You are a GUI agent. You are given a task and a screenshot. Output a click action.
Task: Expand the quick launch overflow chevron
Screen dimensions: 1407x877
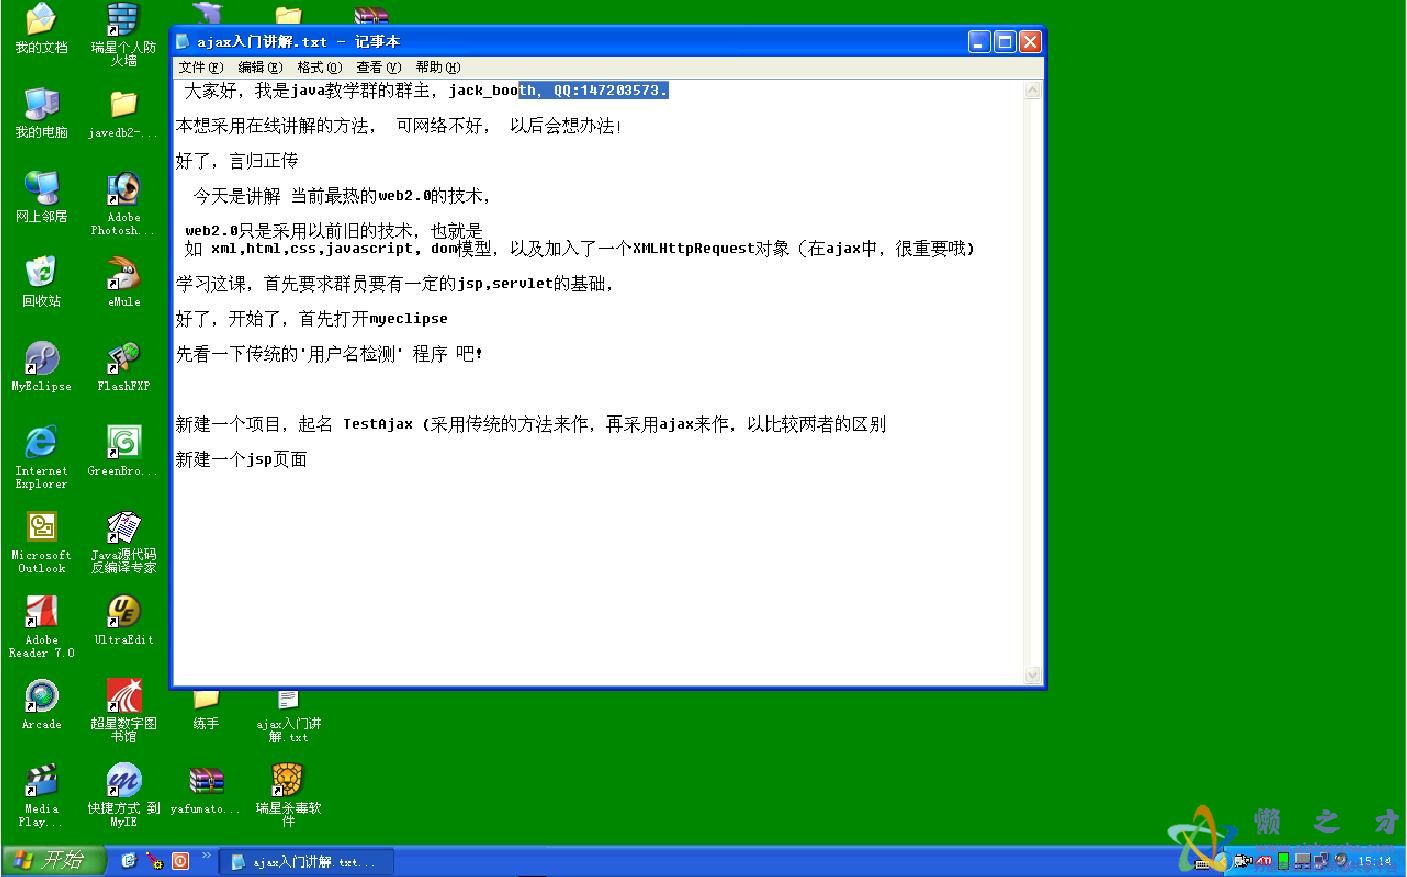[x=207, y=855]
